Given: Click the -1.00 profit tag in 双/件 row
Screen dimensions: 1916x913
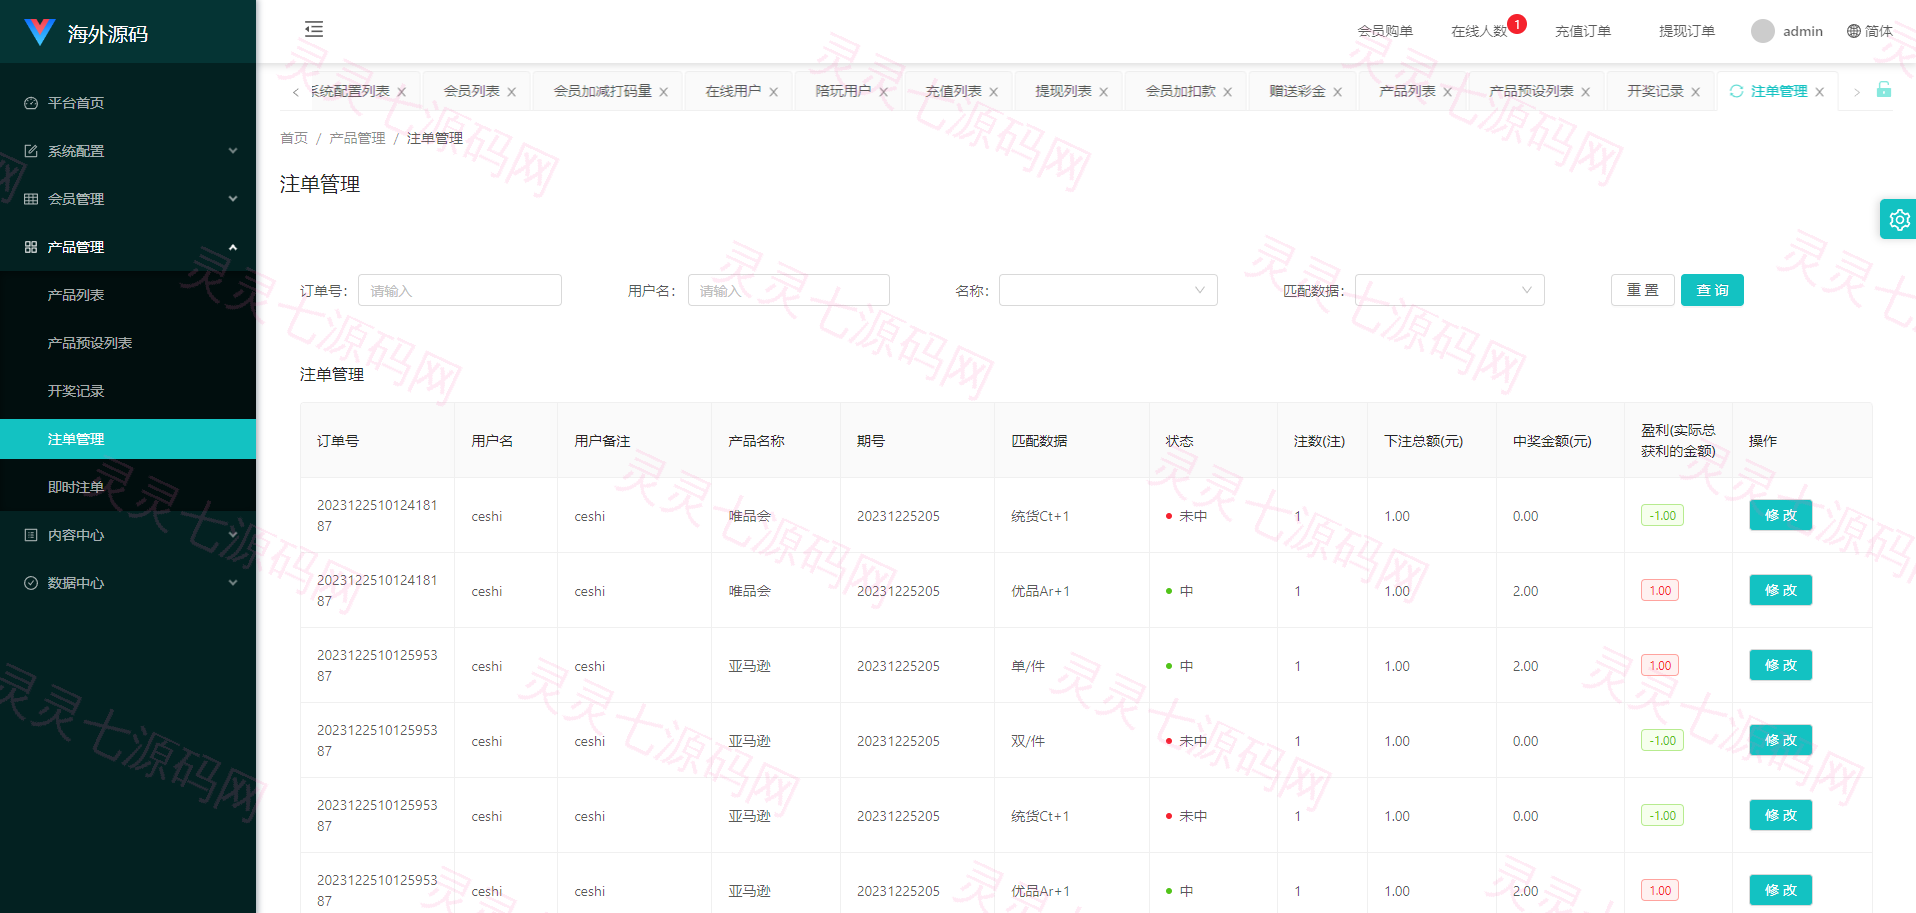Looking at the screenshot, I should [x=1662, y=741].
